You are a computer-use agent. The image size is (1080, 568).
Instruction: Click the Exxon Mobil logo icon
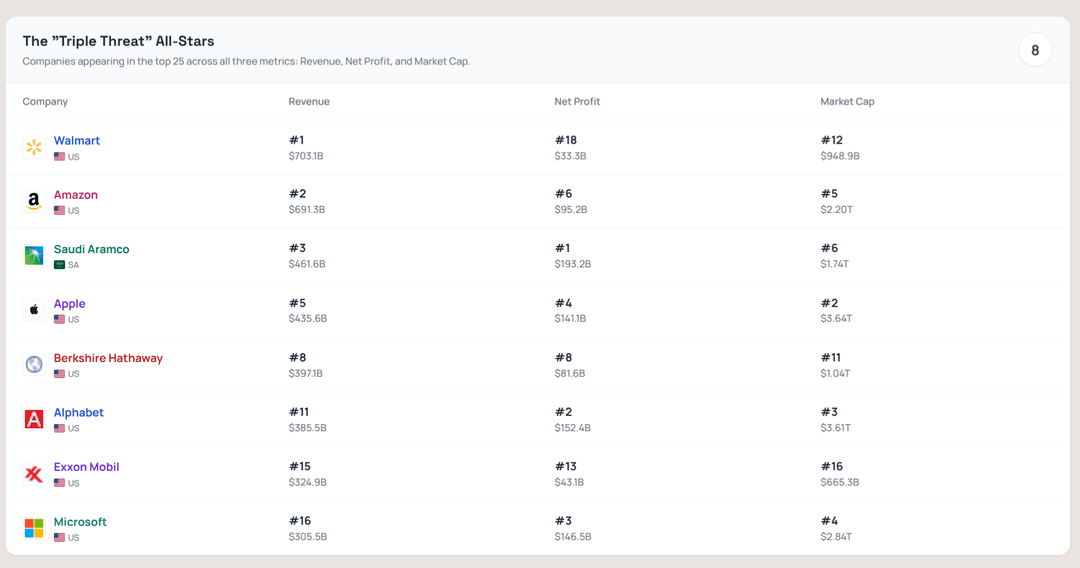(34, 474)
